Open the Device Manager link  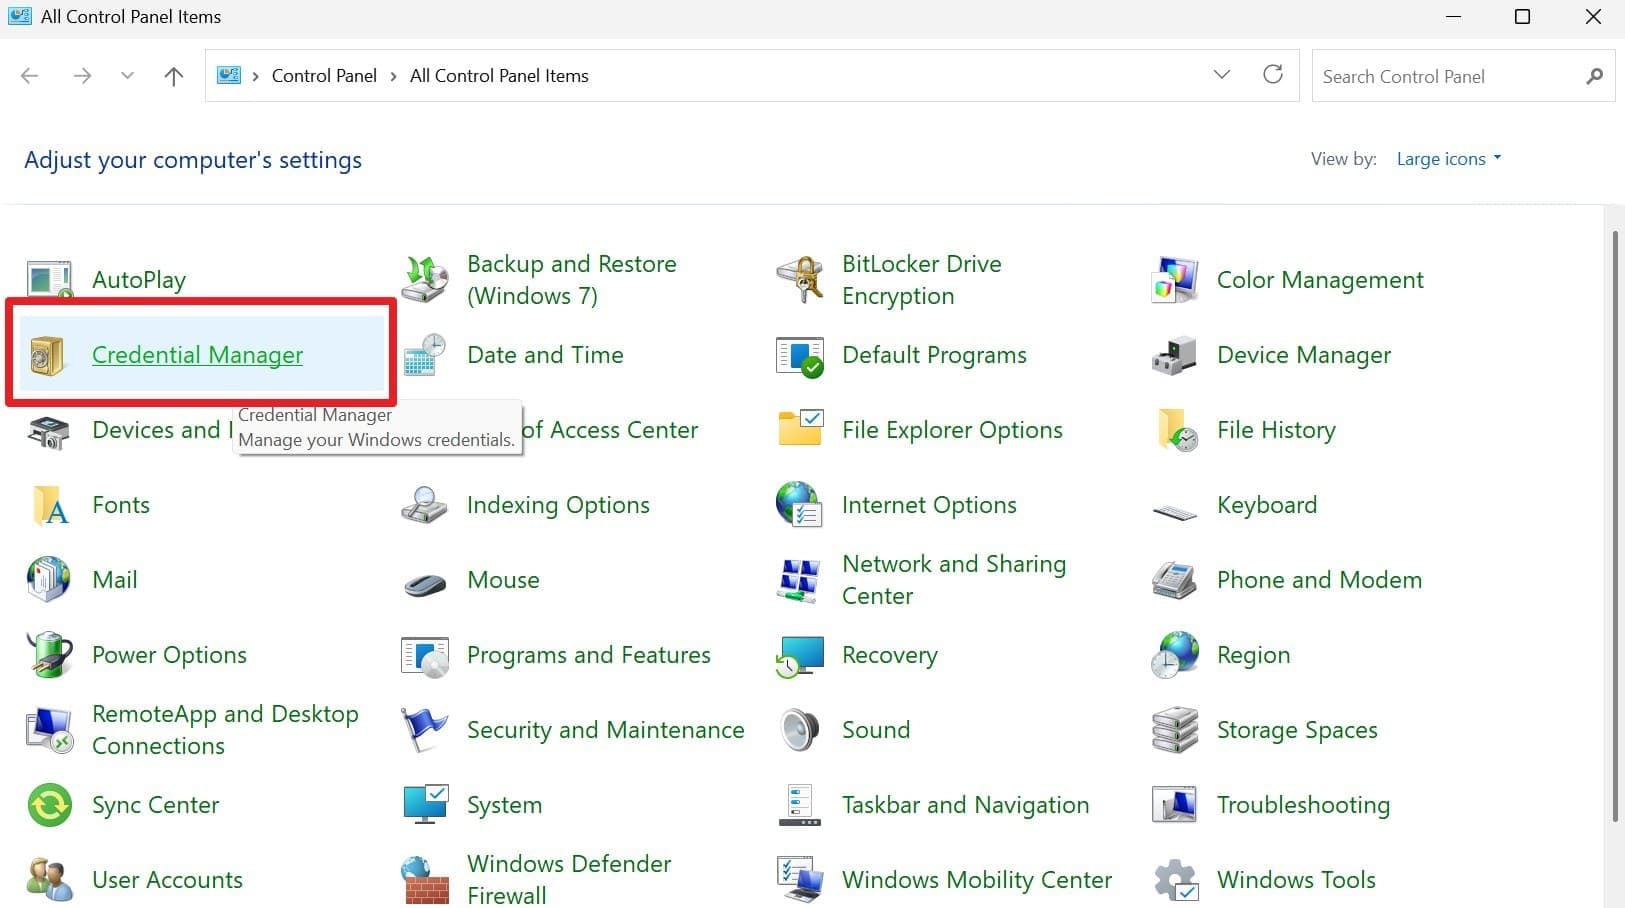pyautogui.click(x=1304, y=355)
